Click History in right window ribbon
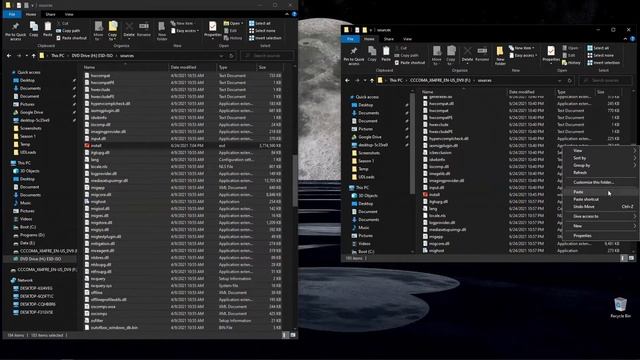The image size is (640, 360). [571, 63]
